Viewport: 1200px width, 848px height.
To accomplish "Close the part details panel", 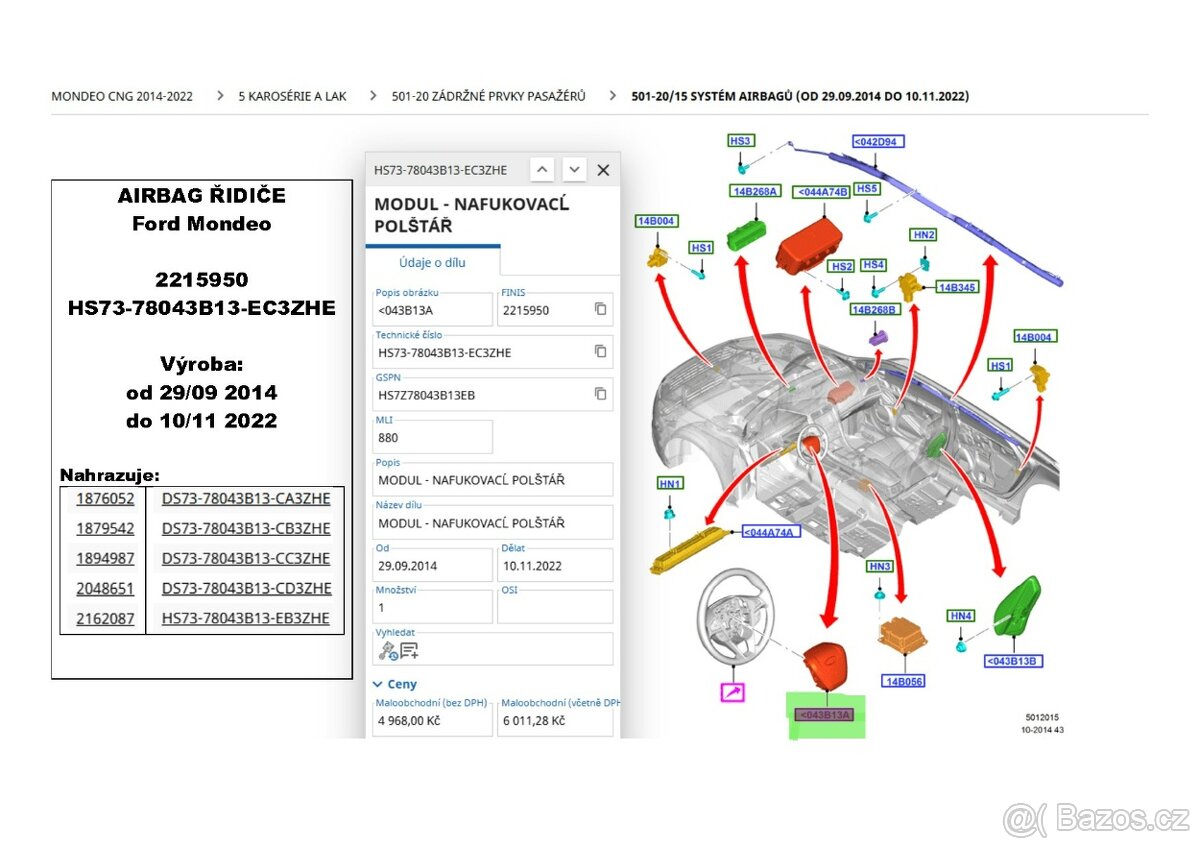I will tap(603, 170).
